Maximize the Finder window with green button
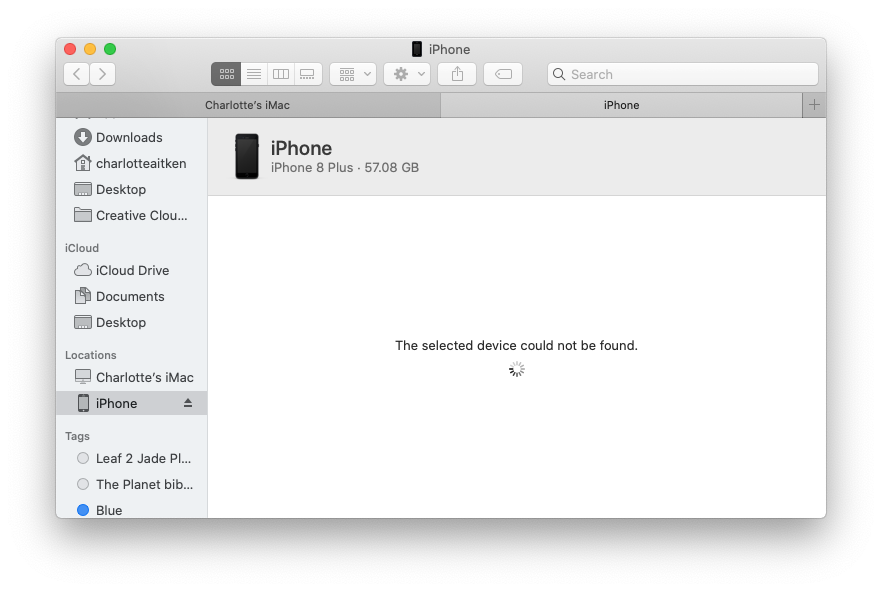 (110, 49)
